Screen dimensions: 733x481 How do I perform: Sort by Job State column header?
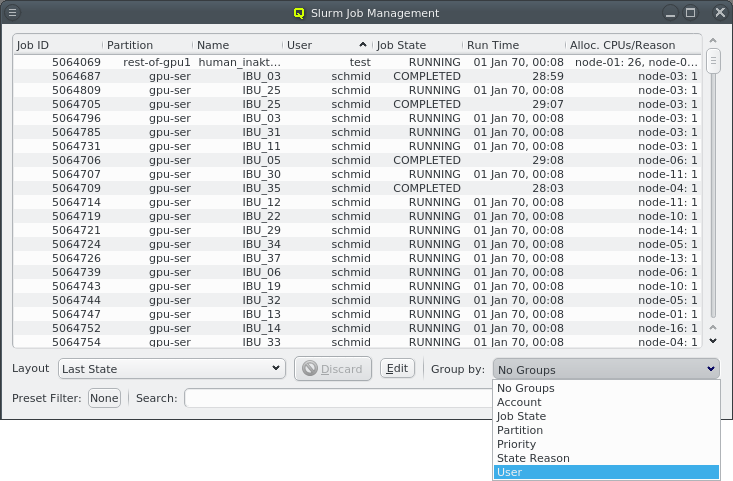click(x=418, y=45)
